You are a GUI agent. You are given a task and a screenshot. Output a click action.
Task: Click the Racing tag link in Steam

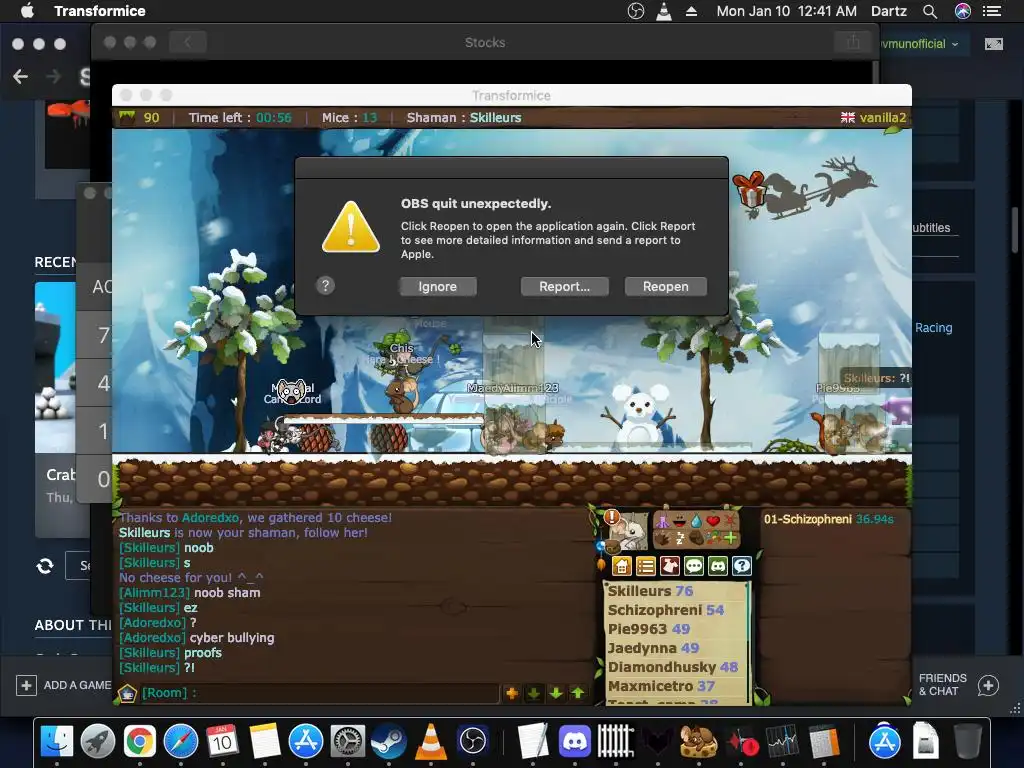(x=933, y=328)
